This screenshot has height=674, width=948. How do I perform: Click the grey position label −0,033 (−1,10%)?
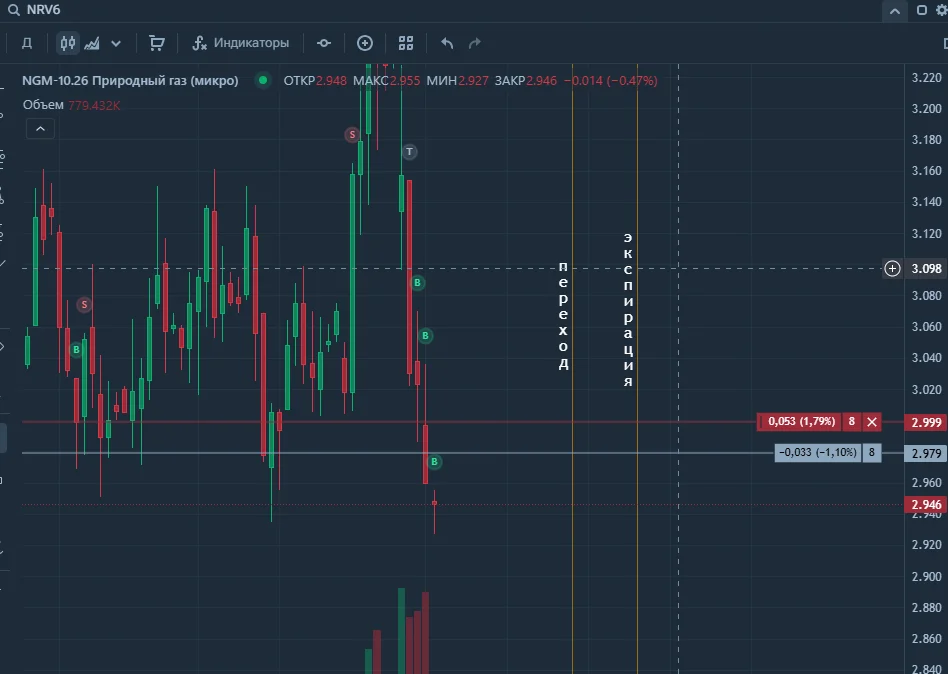[818, 453]
